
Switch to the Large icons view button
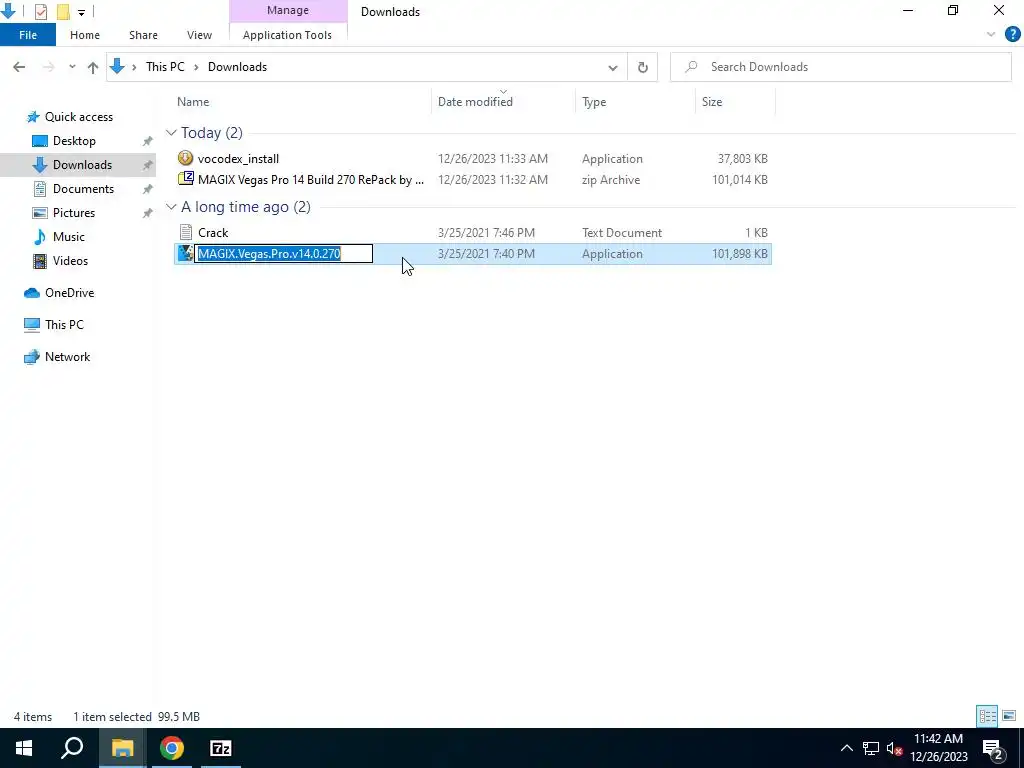coord(1009,716)
